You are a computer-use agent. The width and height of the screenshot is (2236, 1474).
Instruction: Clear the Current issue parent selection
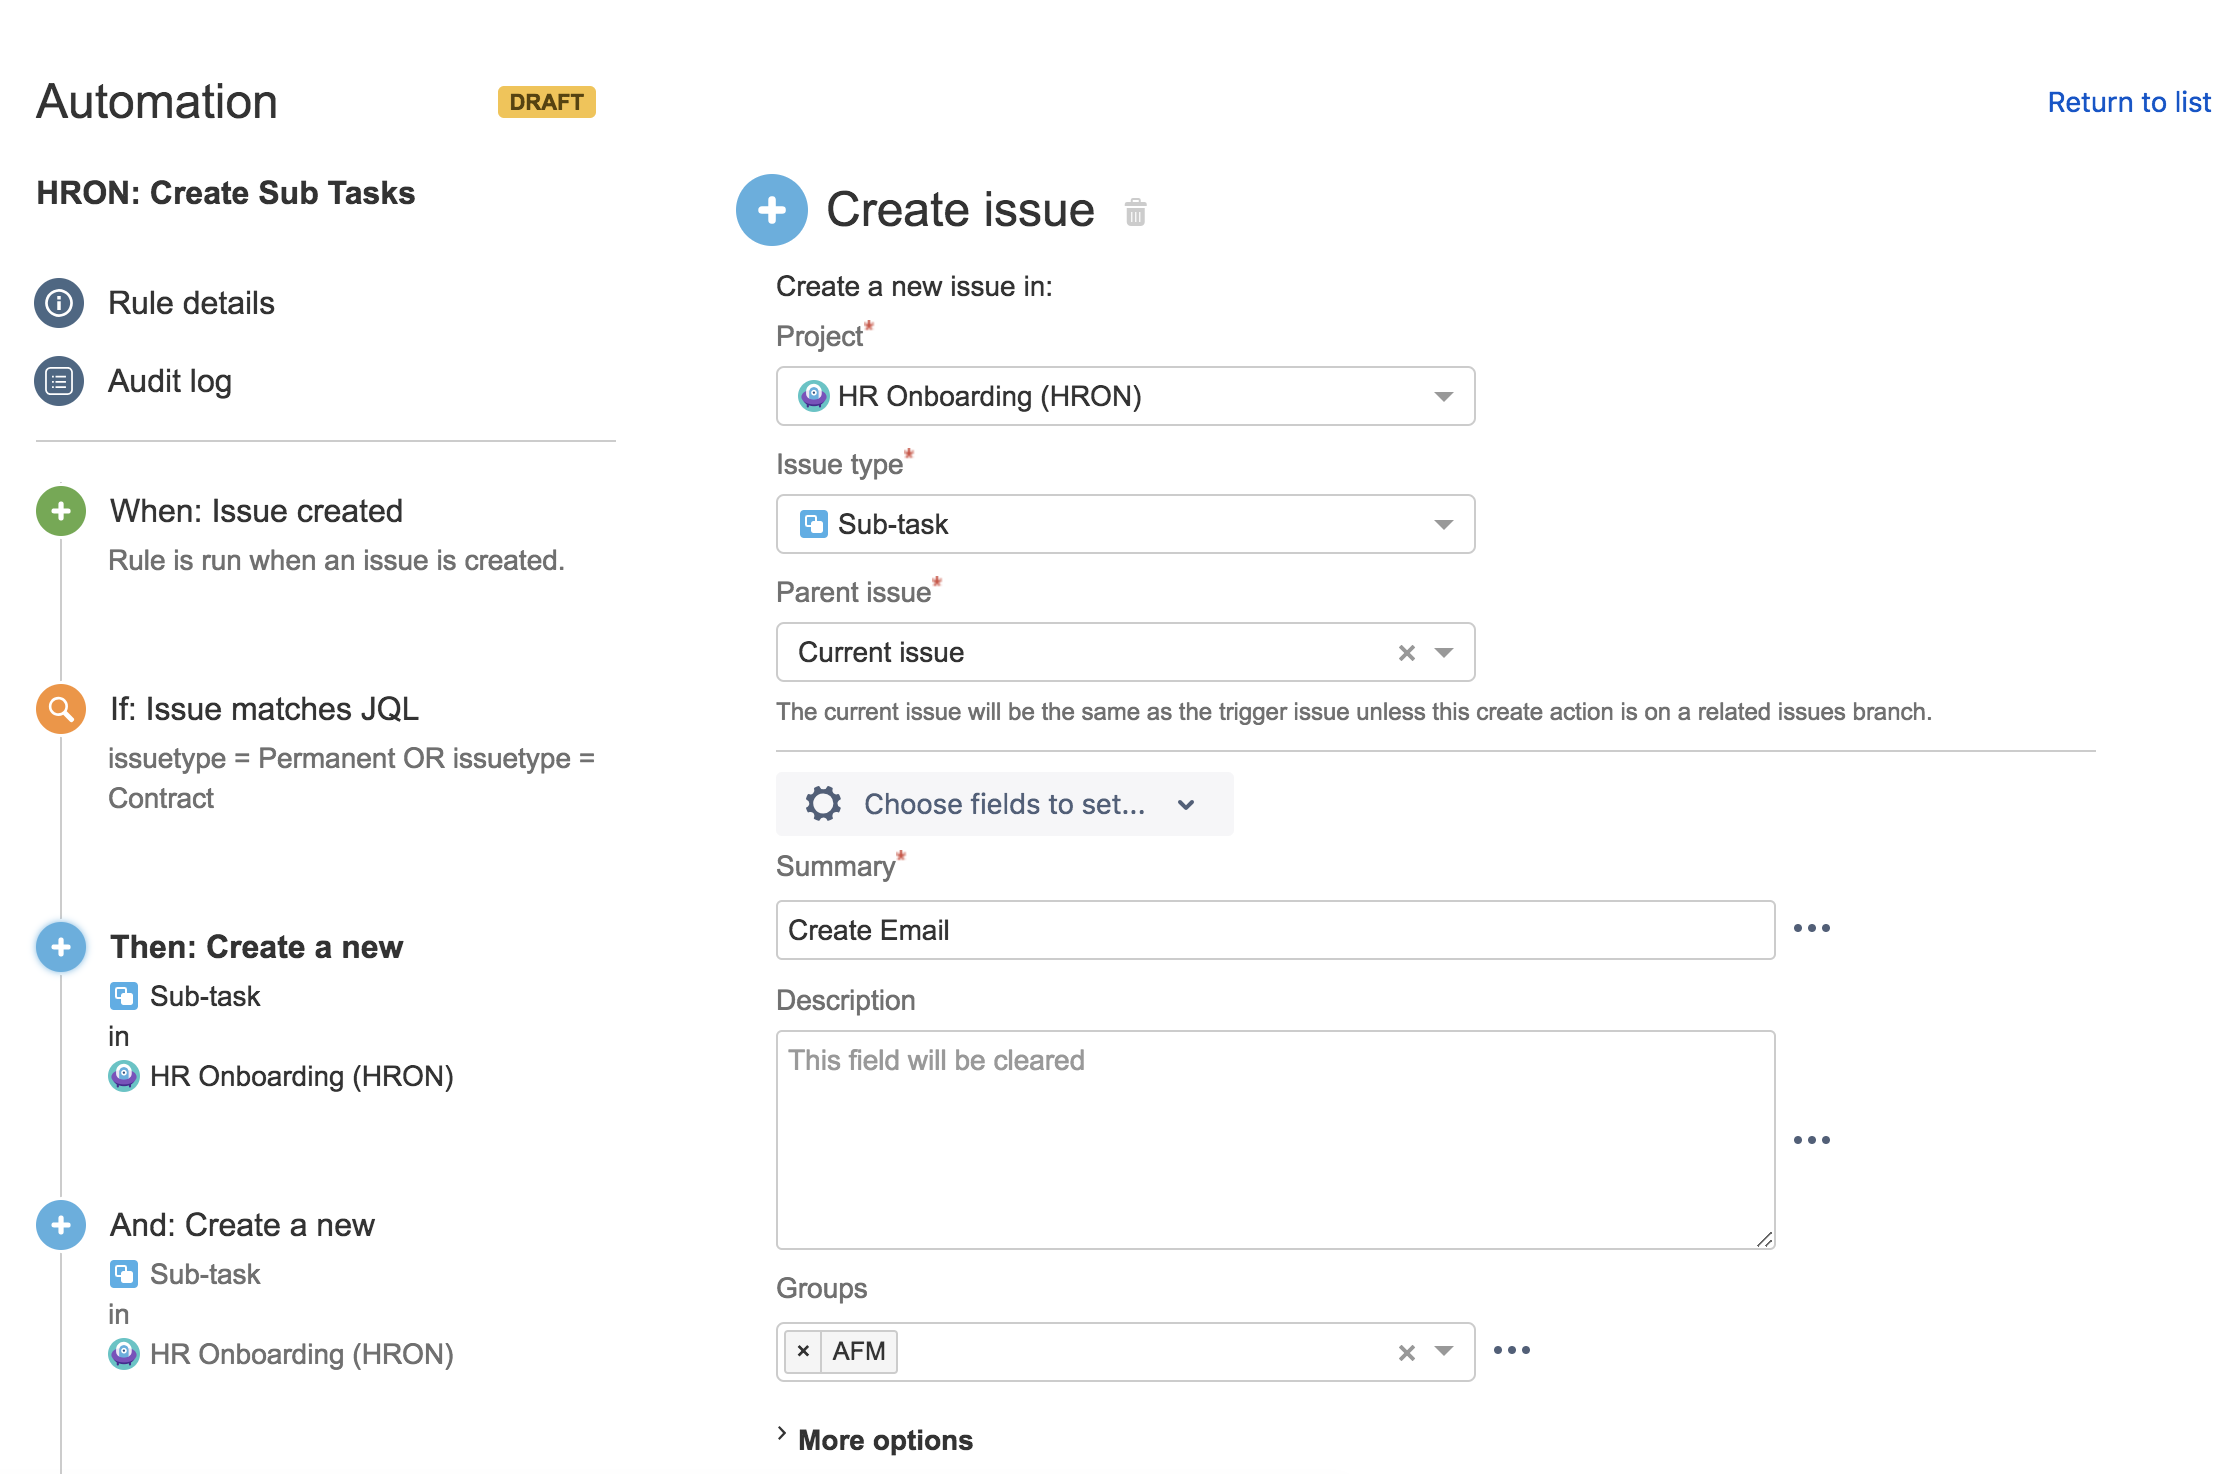pyautogui.click(x=1407, y=653)
